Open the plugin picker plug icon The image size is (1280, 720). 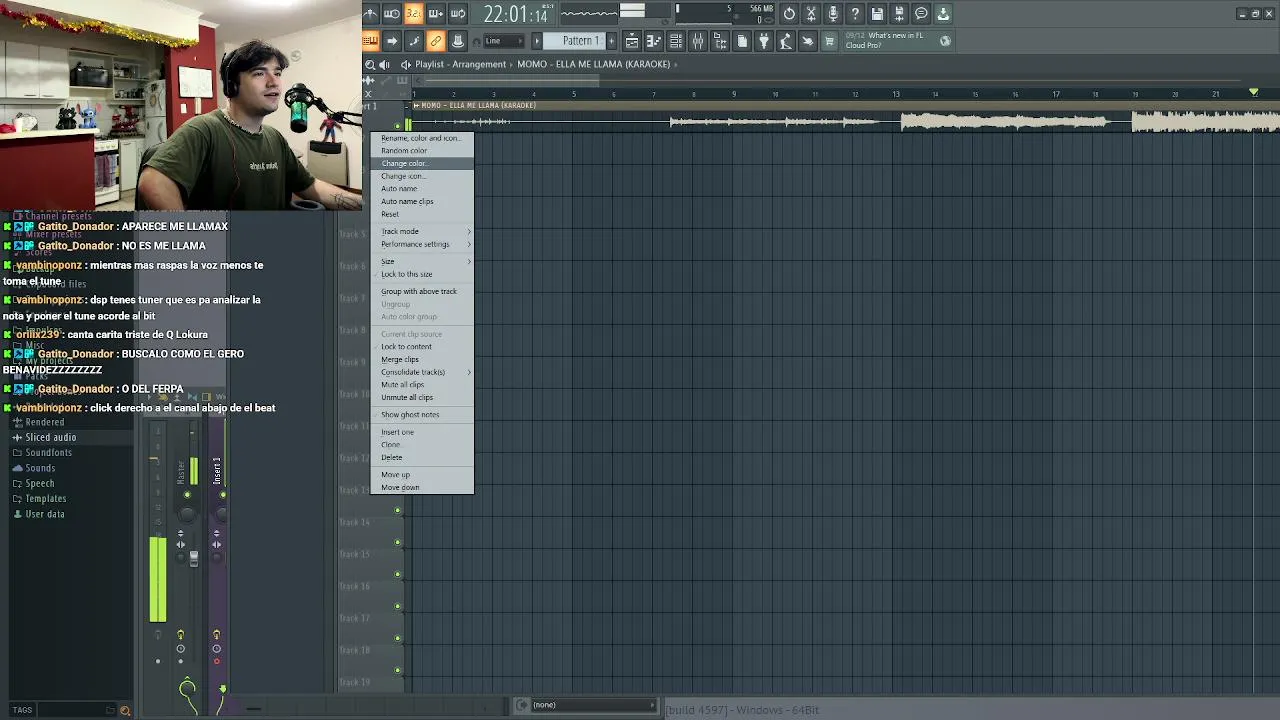(x=764, y=41)
